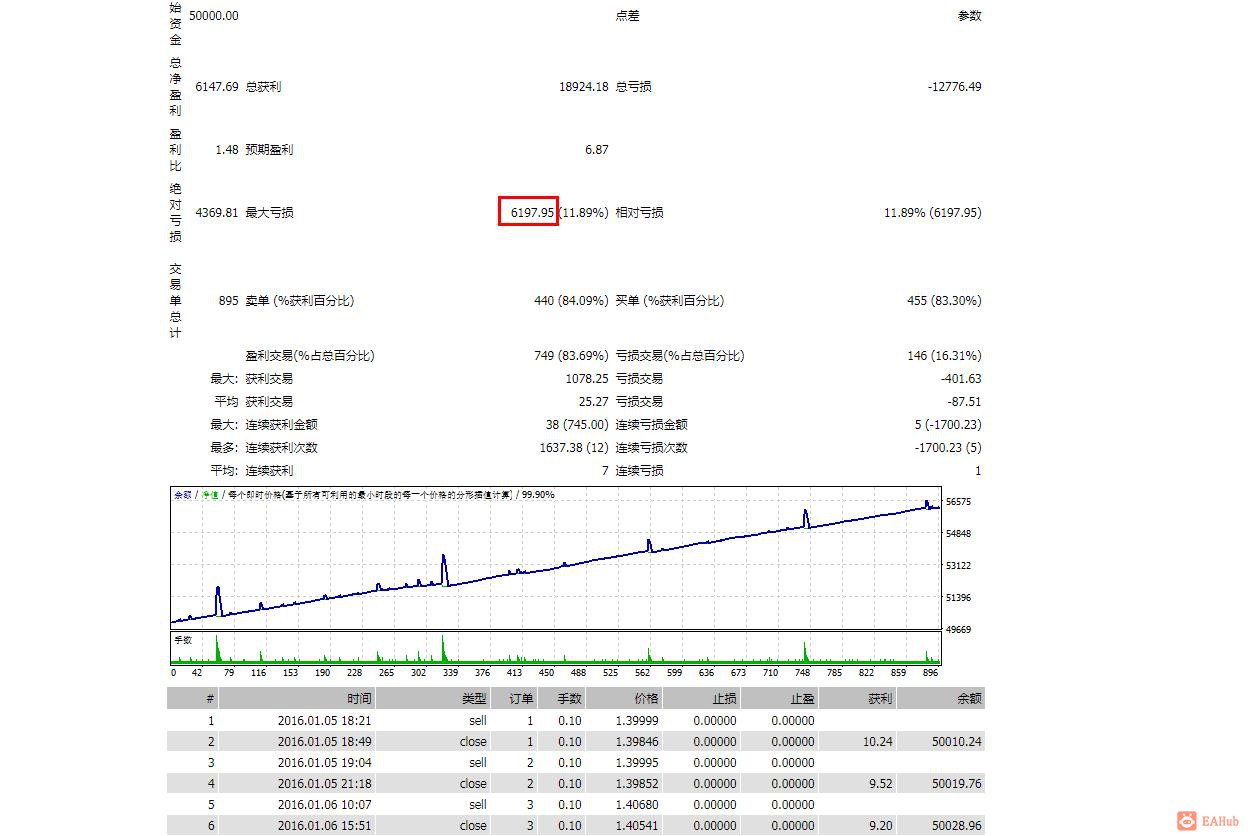Image resolution: width=1248 pixels, height=836 pixels.
Task: Click the largest loss trade -401.63
Action: [x=961, y=379]
